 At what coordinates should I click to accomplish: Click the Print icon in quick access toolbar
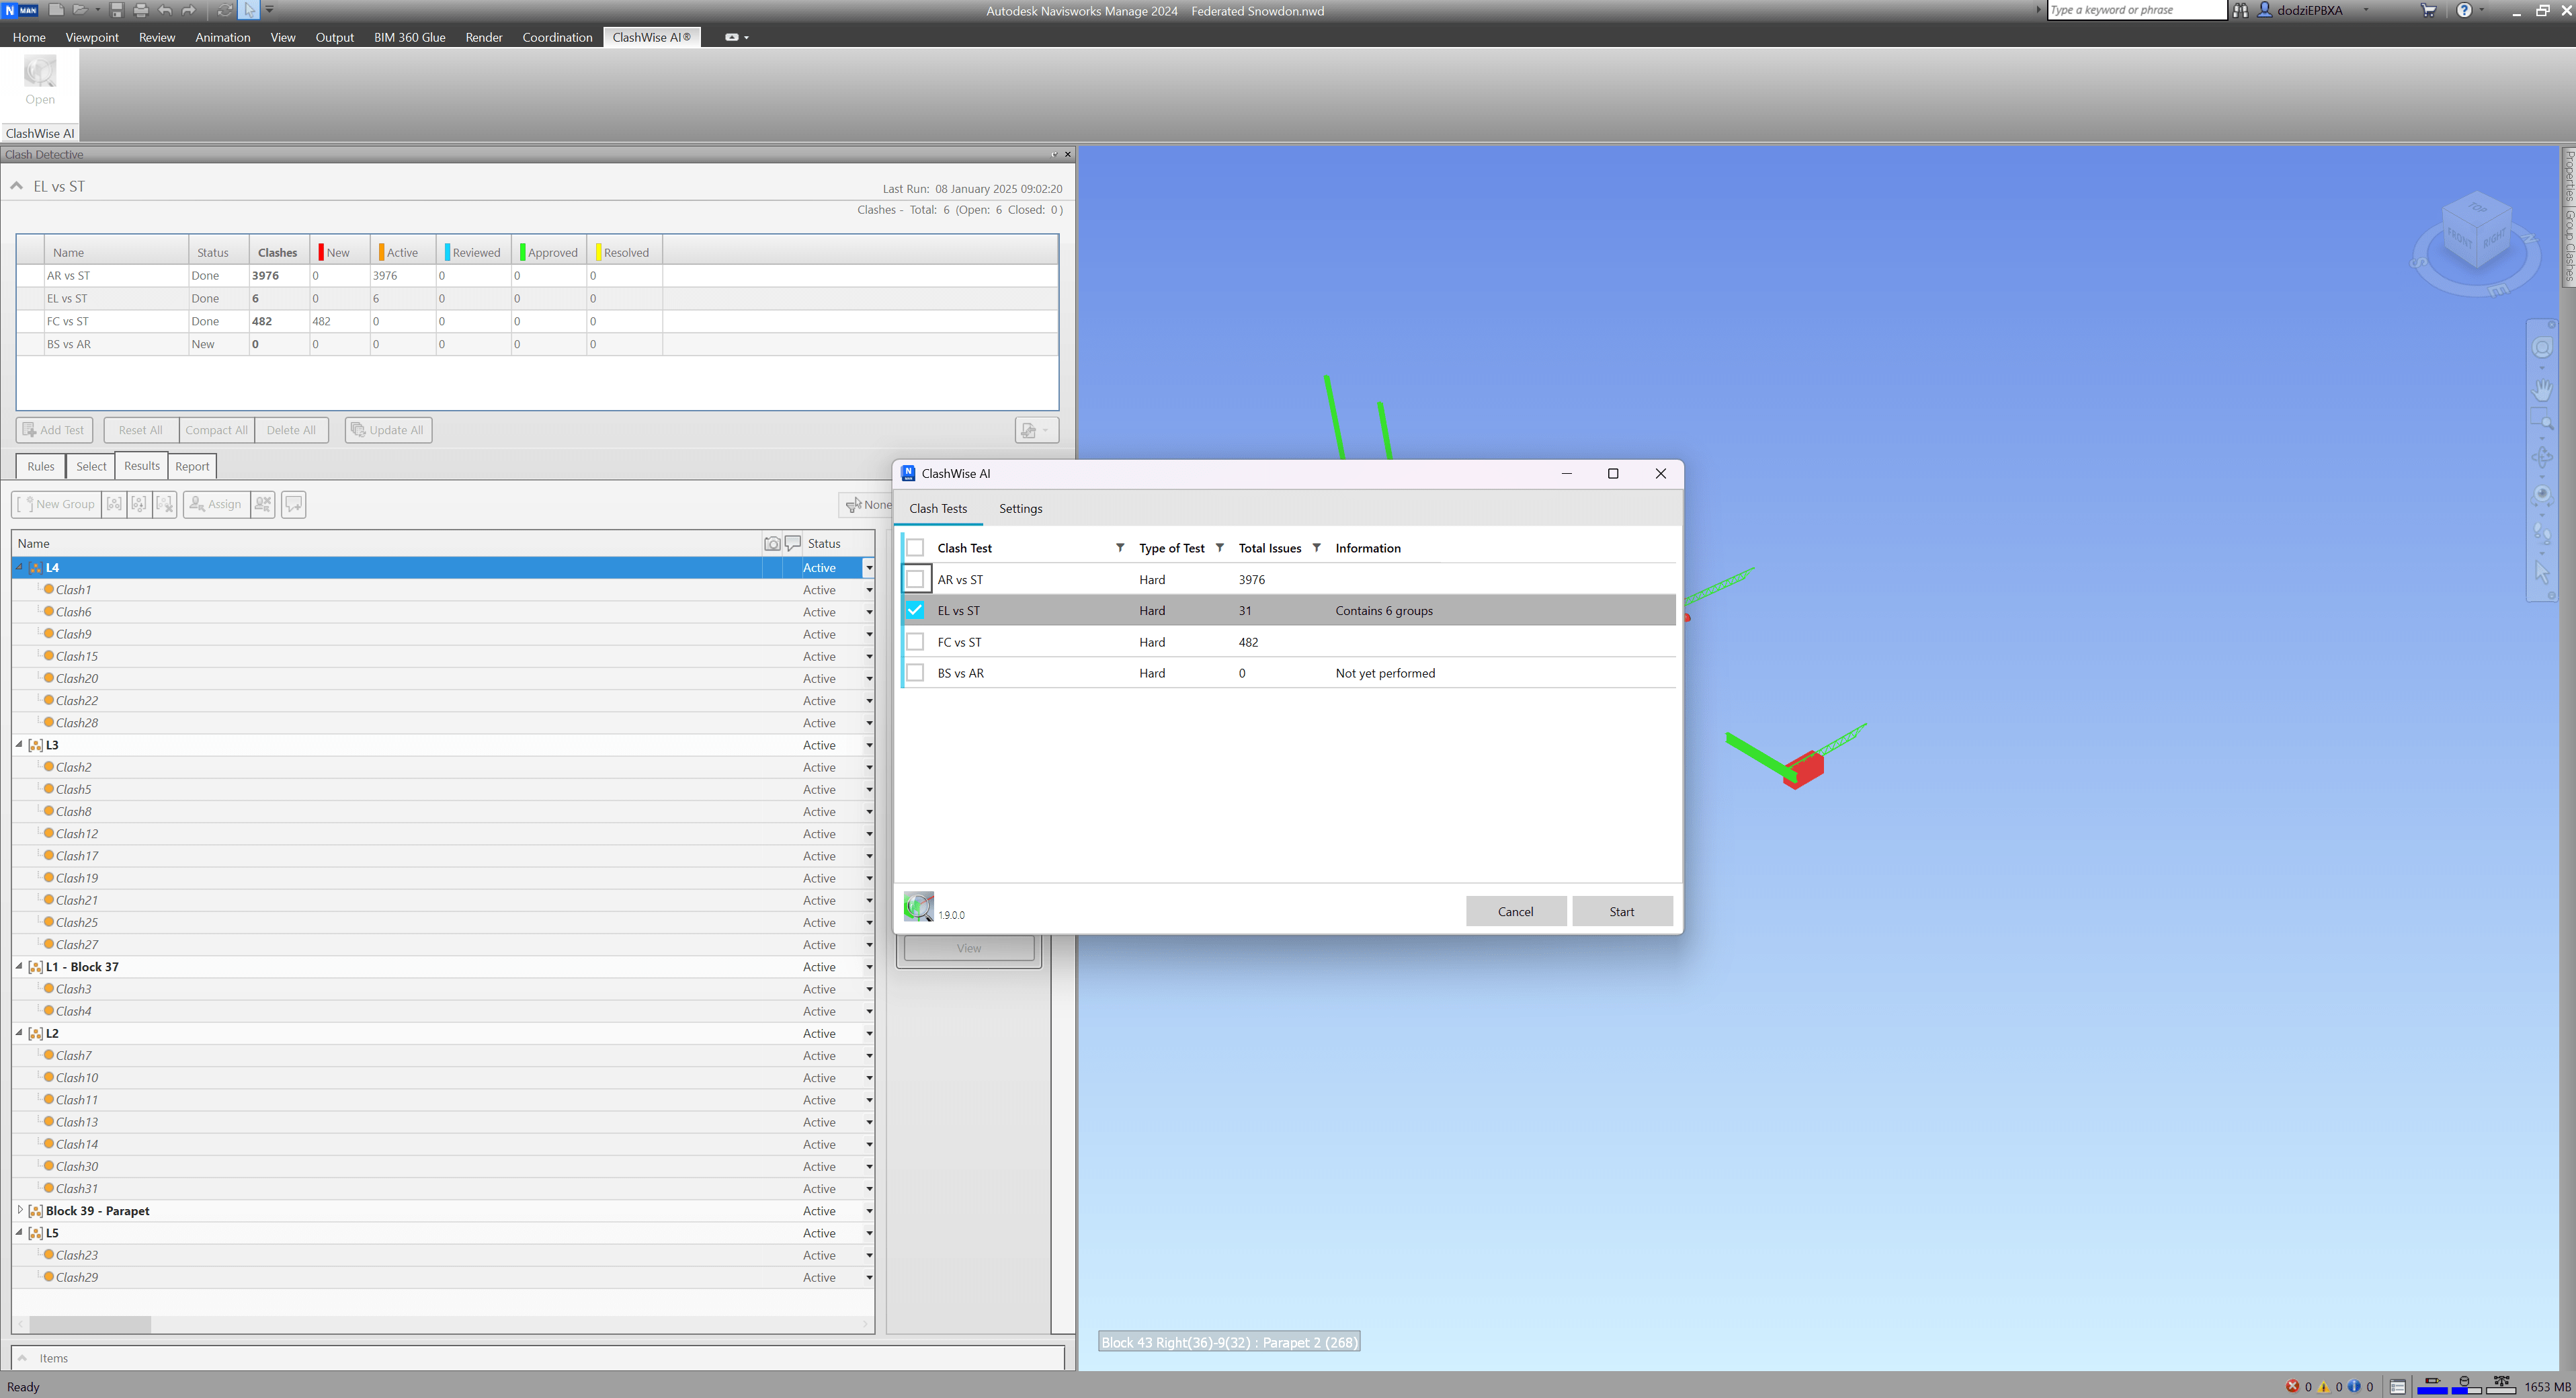pyautogui.click(x=141, y=10)
